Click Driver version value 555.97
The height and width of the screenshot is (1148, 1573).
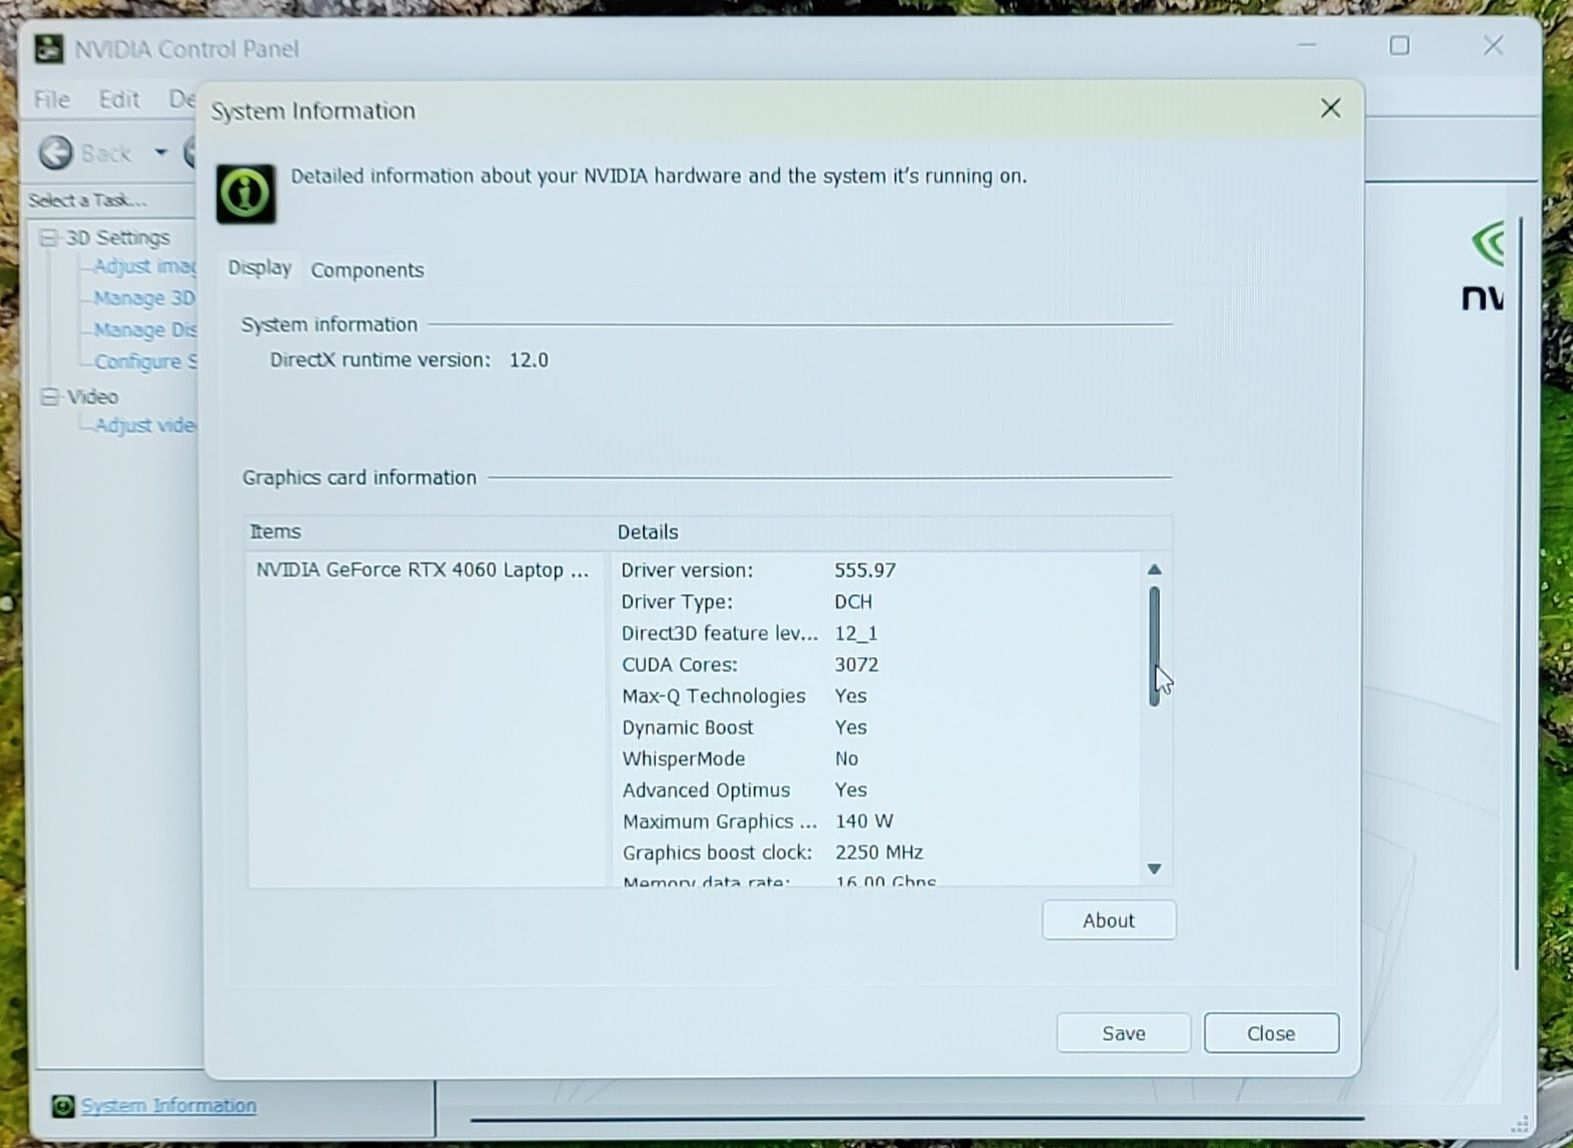(865, 570)
